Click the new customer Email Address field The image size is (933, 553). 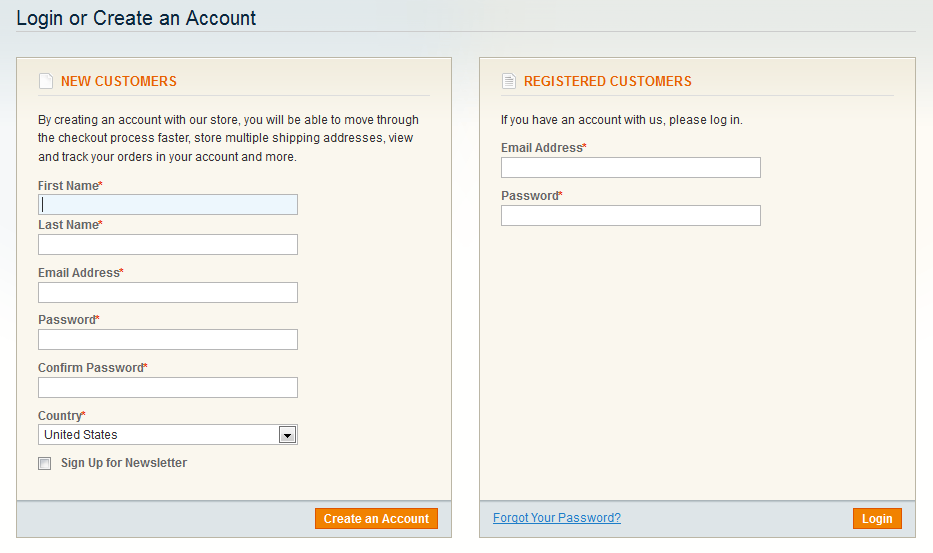point(168,292)
